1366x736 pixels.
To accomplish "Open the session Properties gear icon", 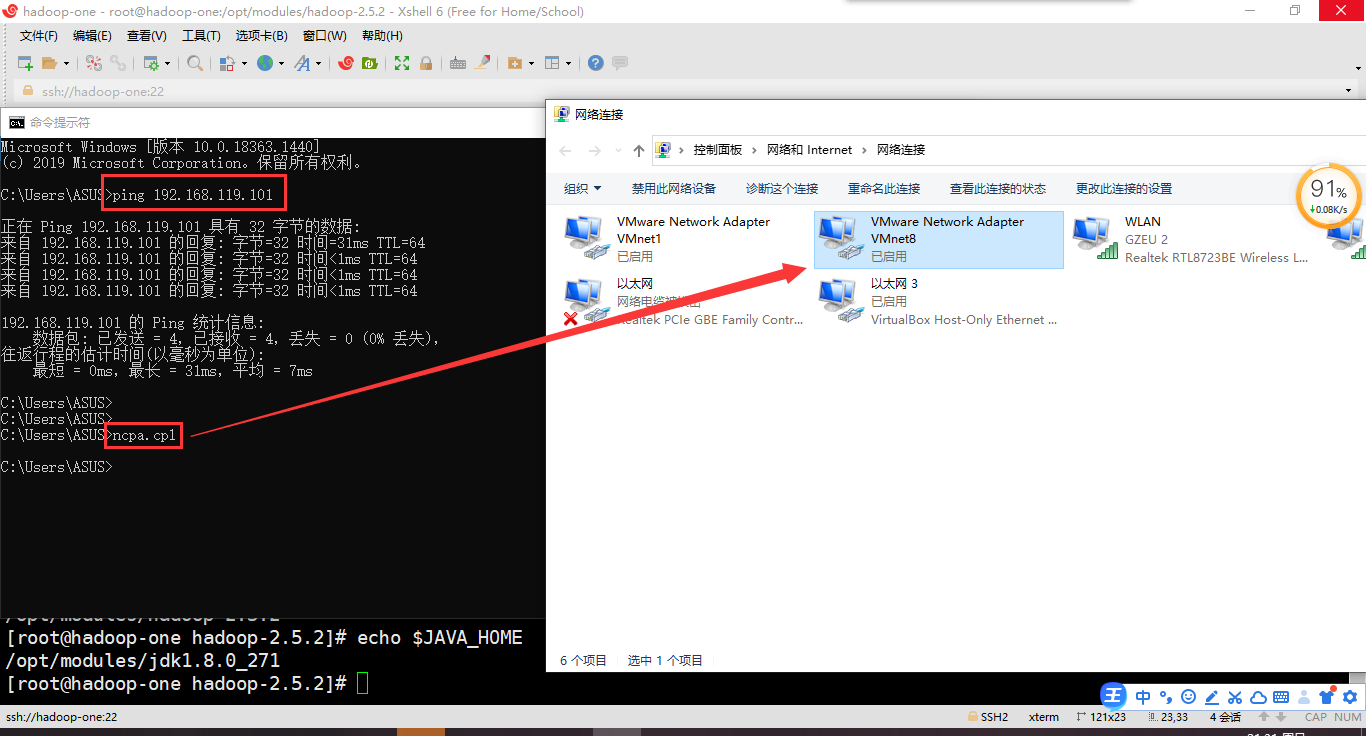I will tap(151, 63).
